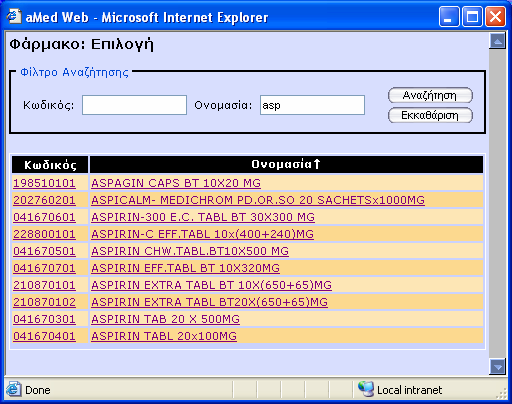Focus the Κωδικός input field

[134, 105]
